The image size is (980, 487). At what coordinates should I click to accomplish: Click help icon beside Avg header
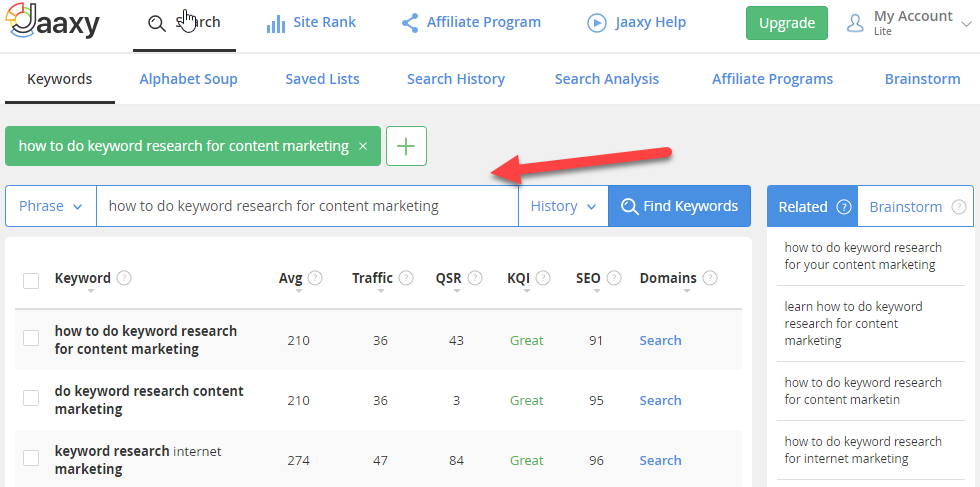(315, 278)
